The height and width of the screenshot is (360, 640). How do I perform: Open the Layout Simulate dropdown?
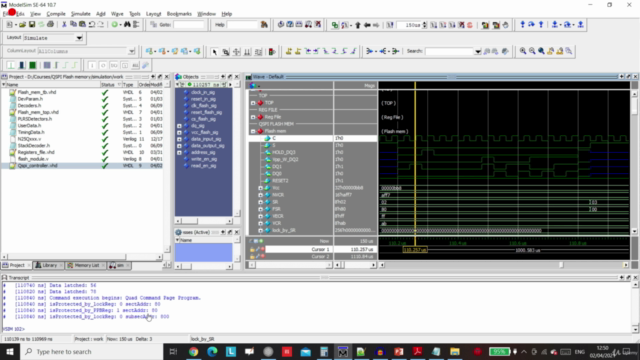[79, 38]
